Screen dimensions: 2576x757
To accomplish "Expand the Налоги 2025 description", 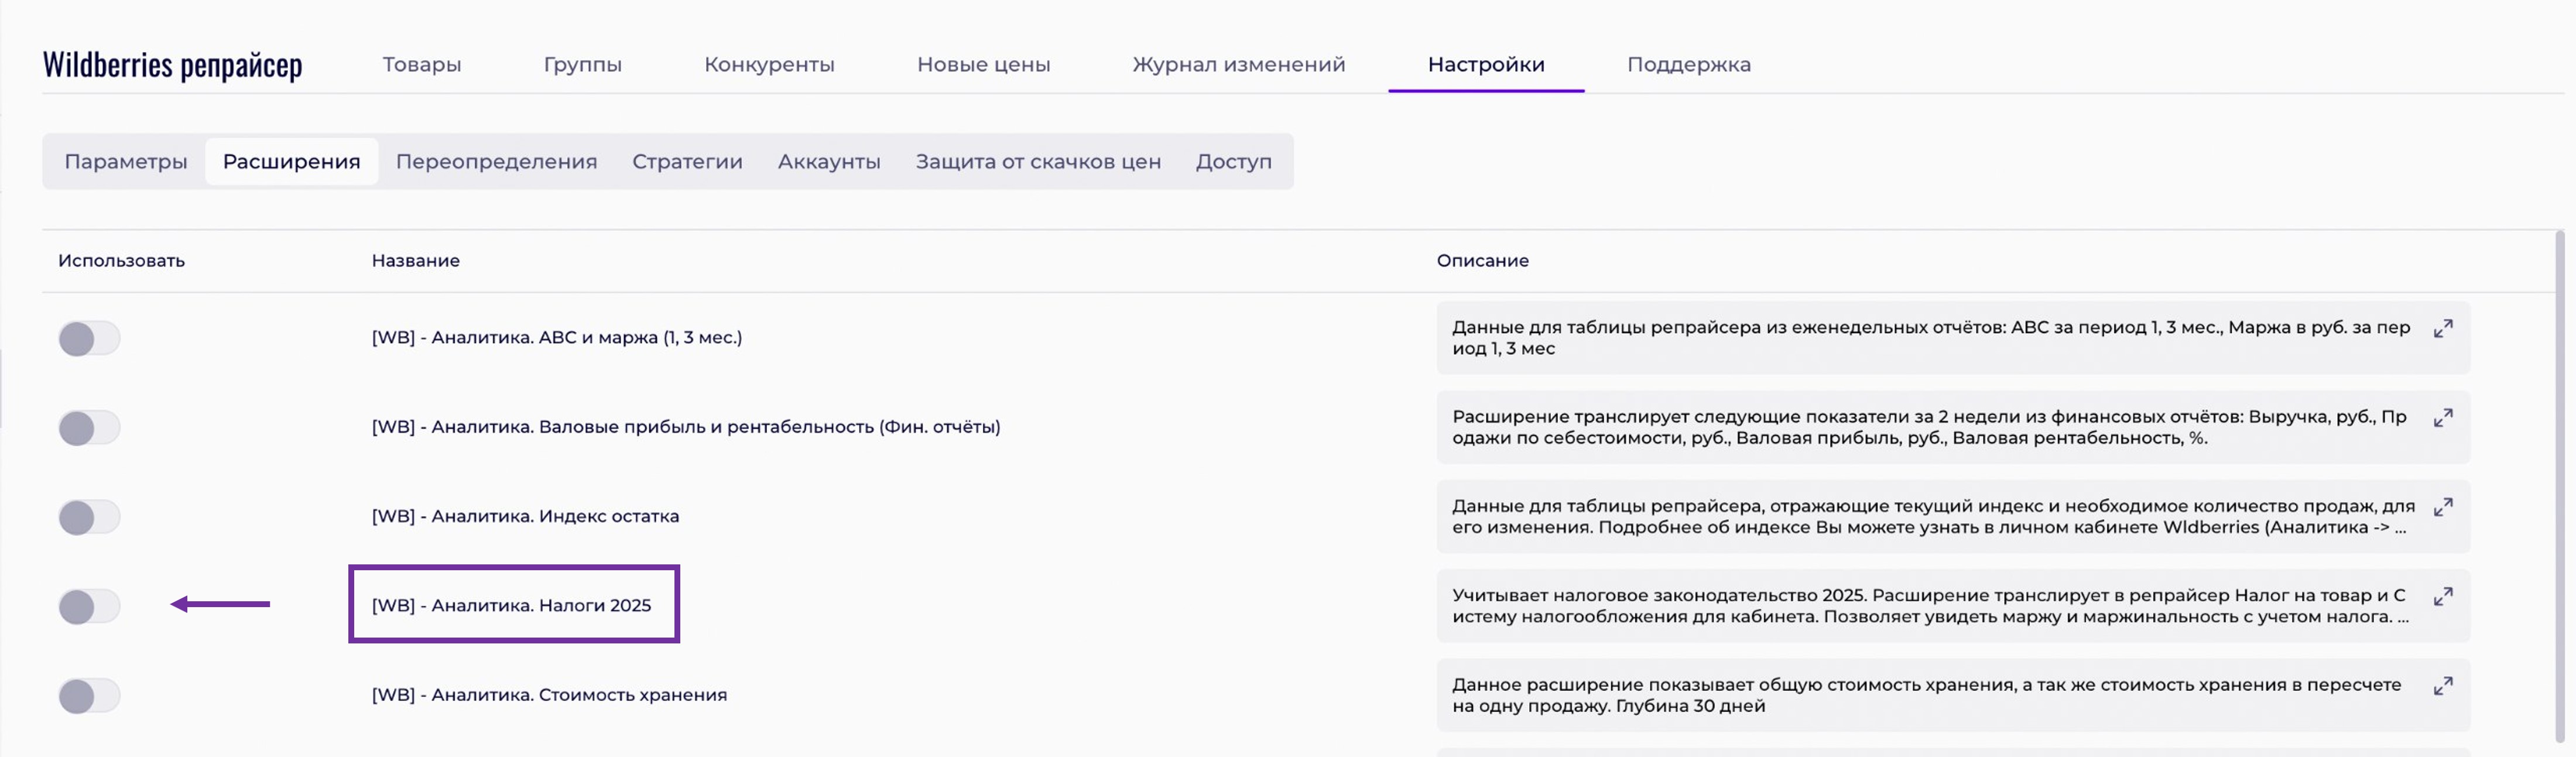I will [2442, 597].
